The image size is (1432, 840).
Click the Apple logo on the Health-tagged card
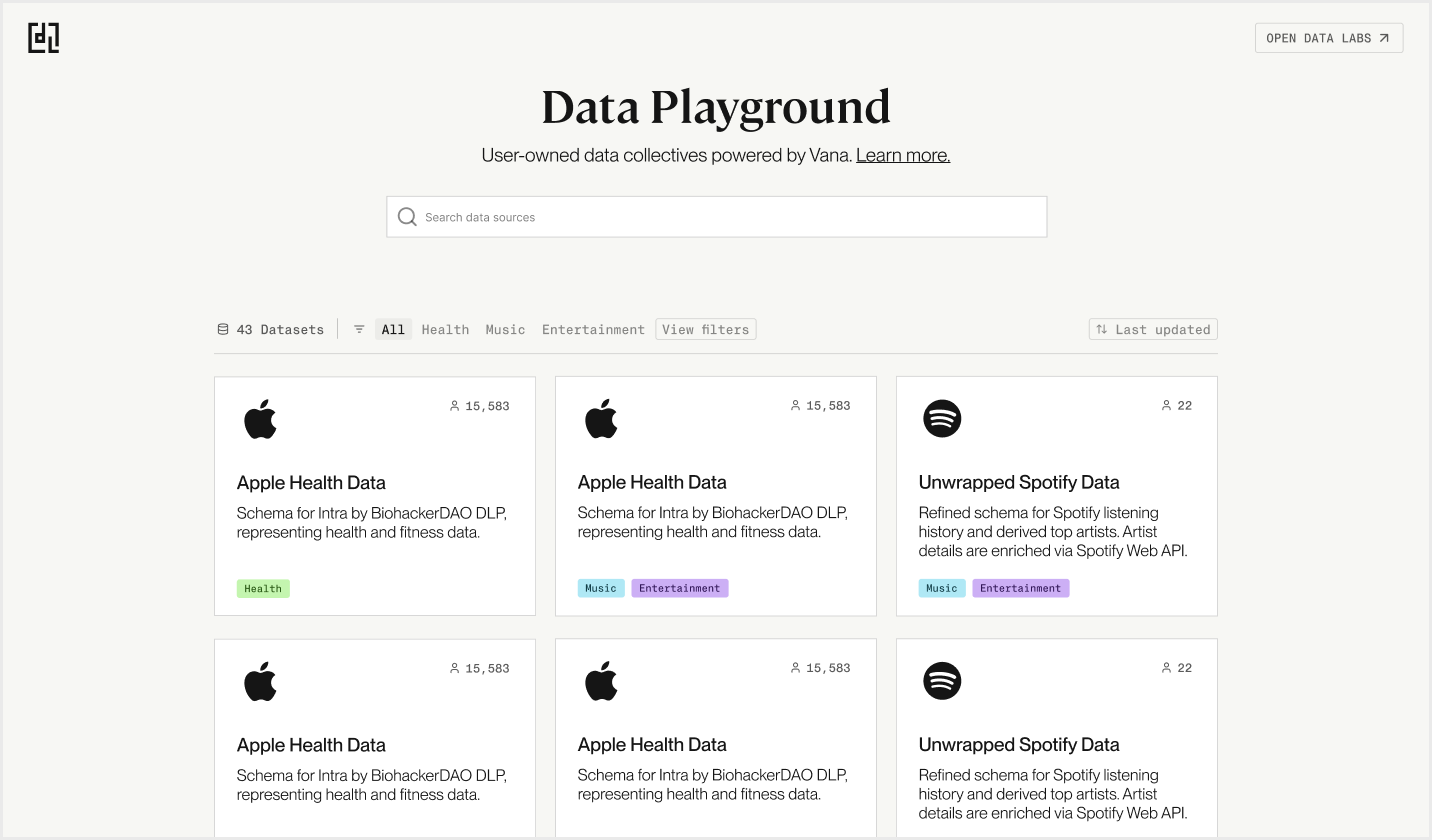pos(260,419)
